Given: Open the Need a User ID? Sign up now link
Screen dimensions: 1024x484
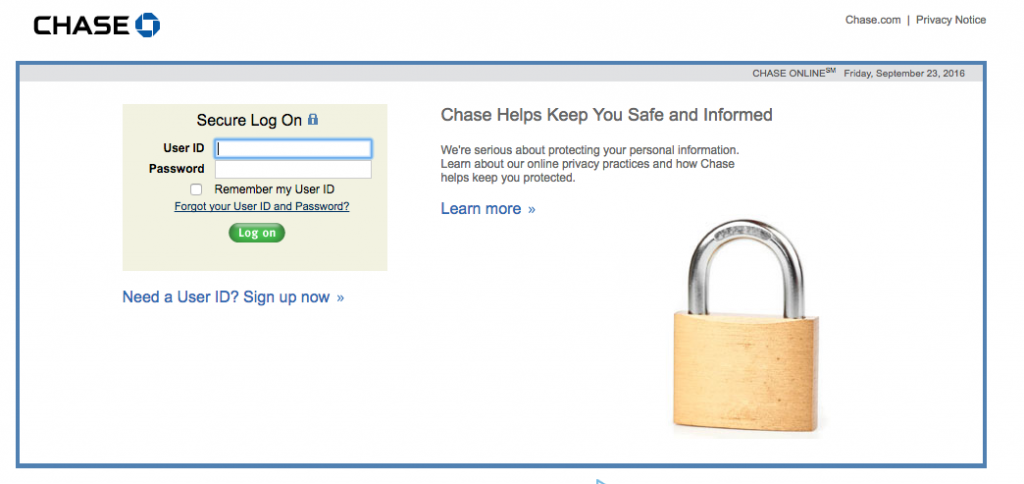Looking at the screenshot, I should (233, 297).
